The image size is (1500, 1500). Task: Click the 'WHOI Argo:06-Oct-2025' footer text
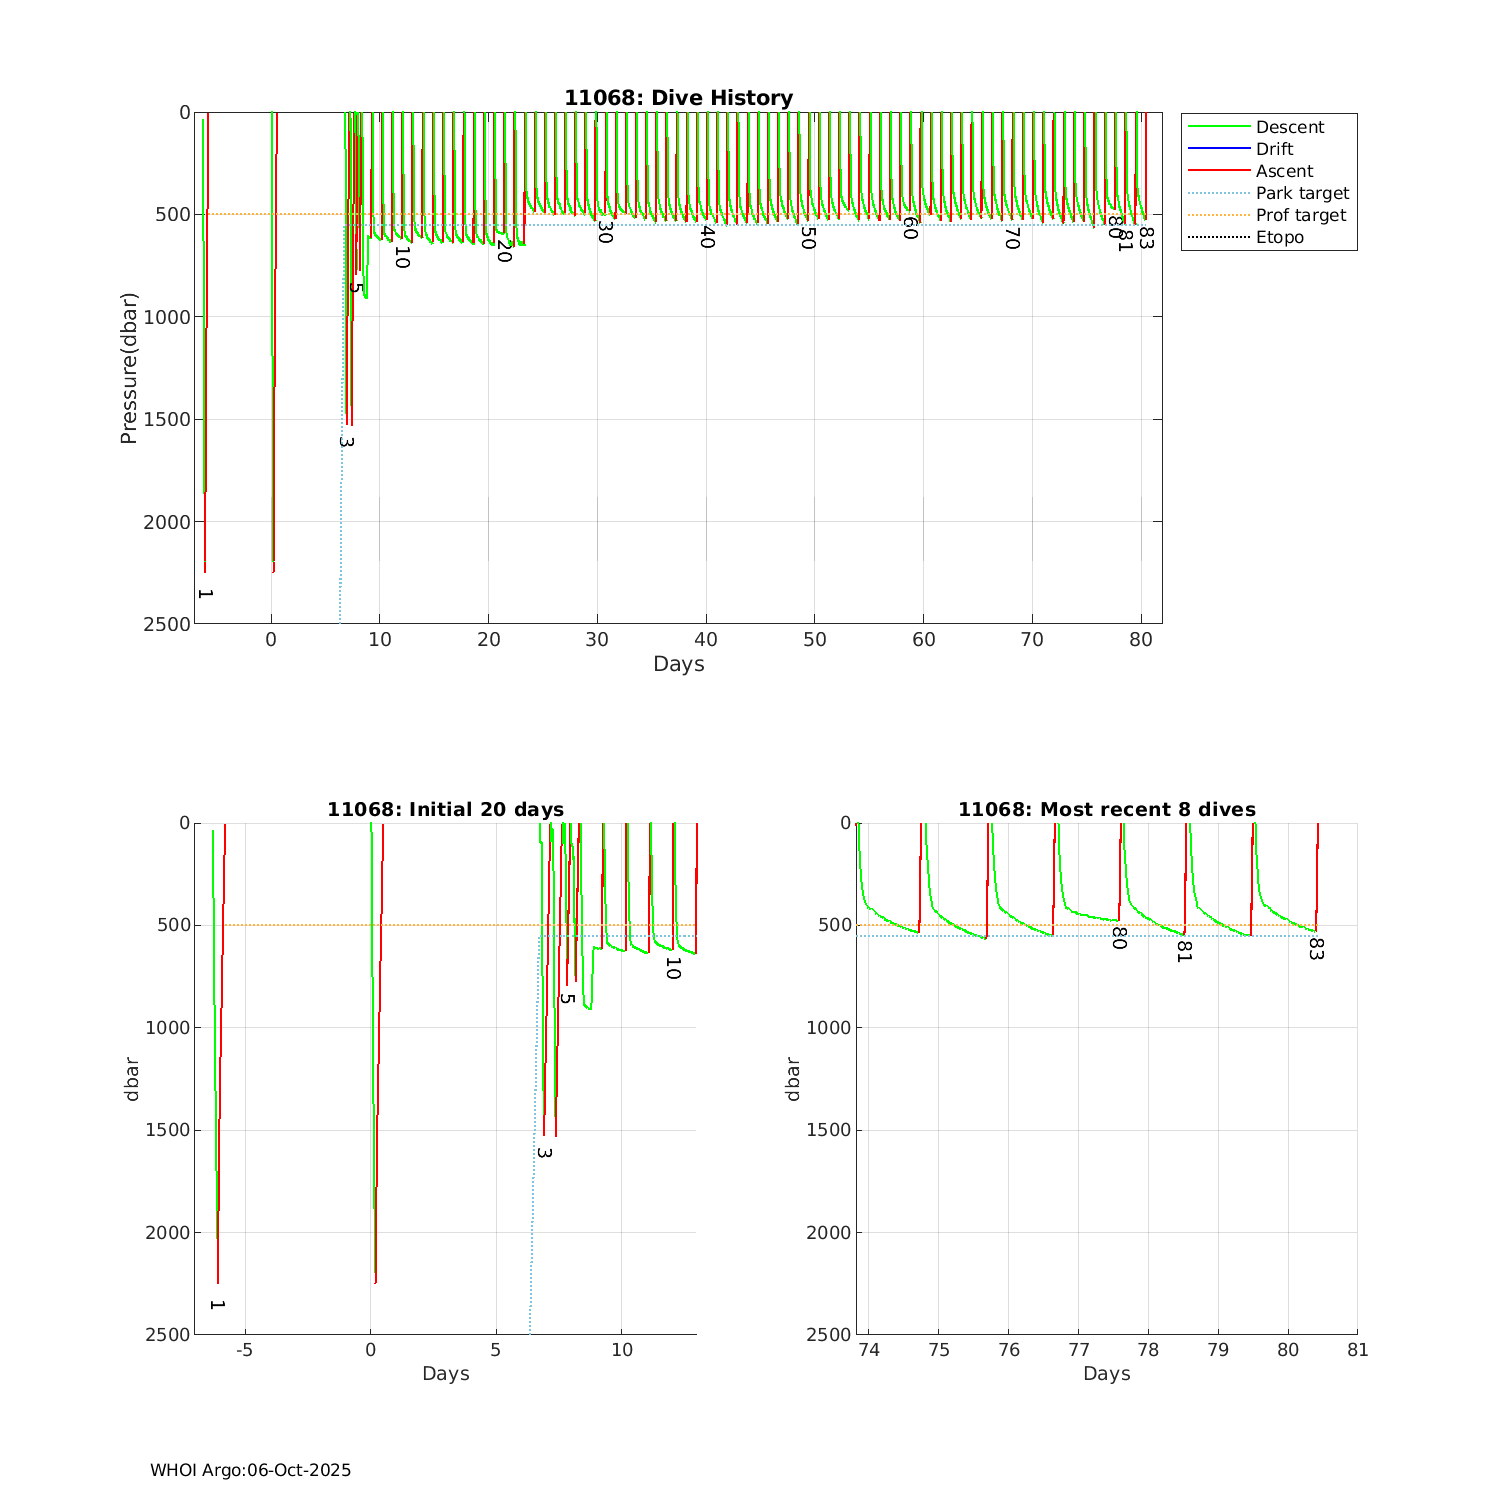(x=250, y=1470)
